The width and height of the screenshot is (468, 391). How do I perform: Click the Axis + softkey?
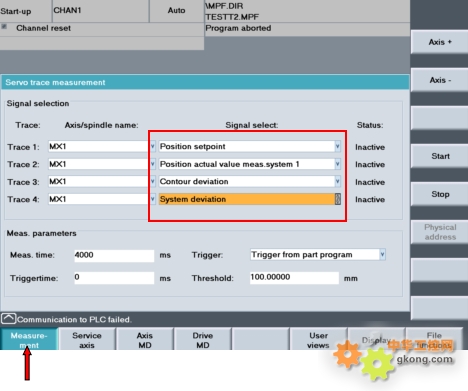[x=440, y=42]
